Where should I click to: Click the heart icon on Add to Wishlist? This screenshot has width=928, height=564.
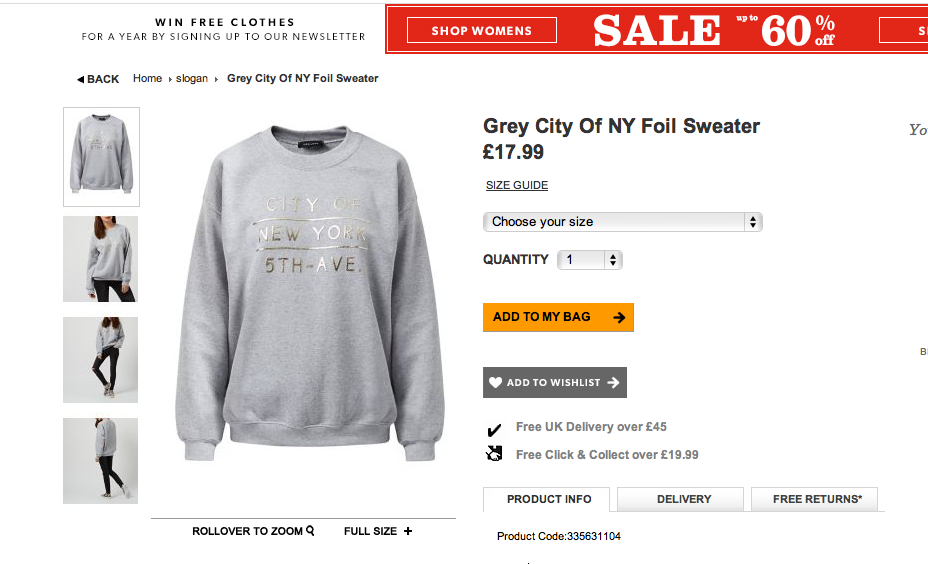point(495,382)
